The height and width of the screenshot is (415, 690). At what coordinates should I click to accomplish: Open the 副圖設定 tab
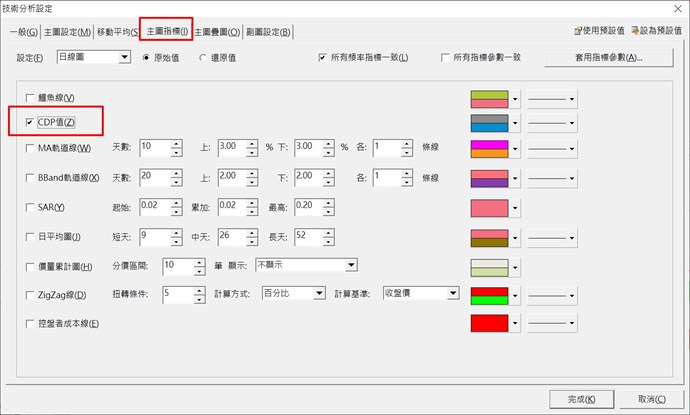(269, 33)
